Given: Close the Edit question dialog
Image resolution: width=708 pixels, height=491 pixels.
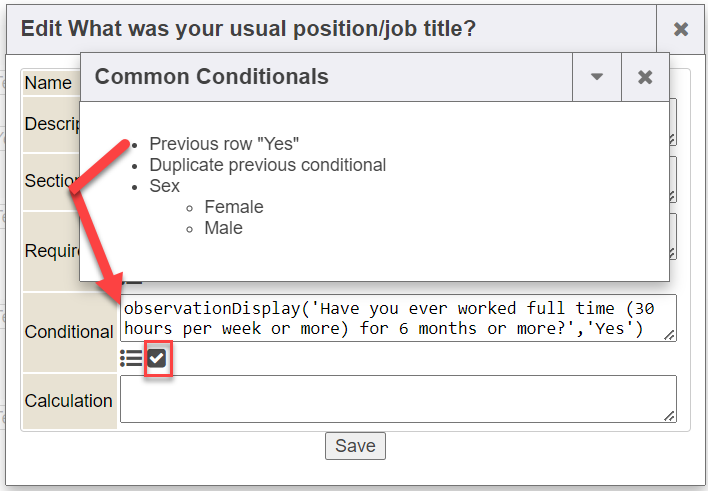Looking at the screenshot, I should [681, 29].
